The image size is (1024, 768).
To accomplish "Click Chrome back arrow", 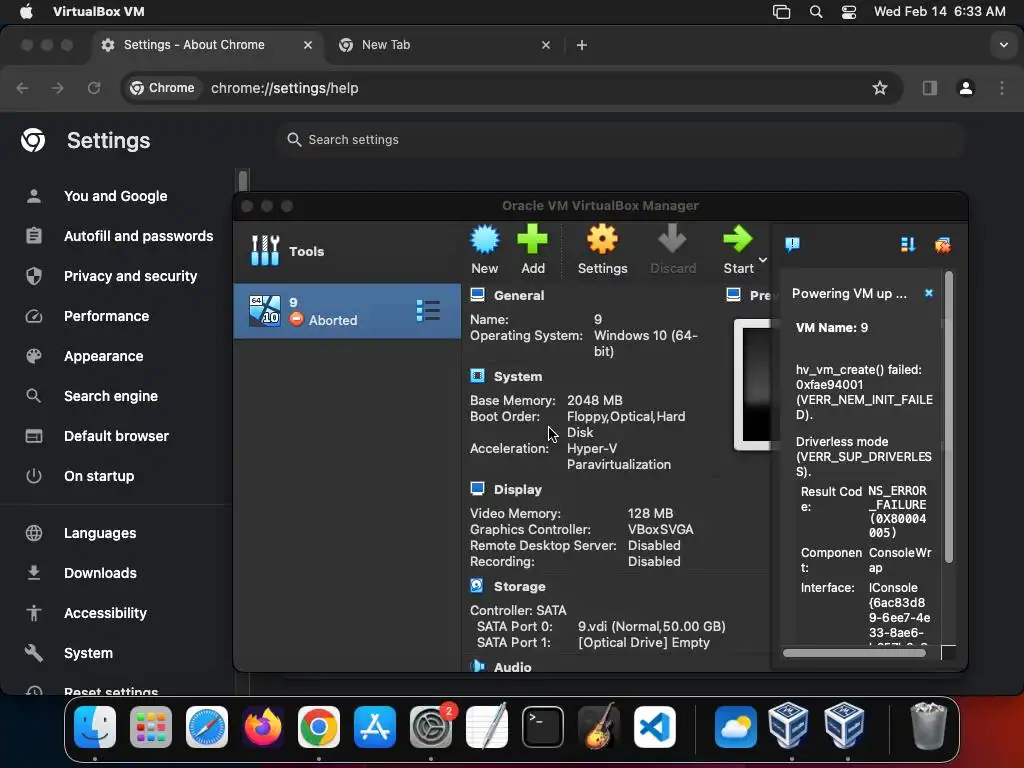I will [22, 88].
